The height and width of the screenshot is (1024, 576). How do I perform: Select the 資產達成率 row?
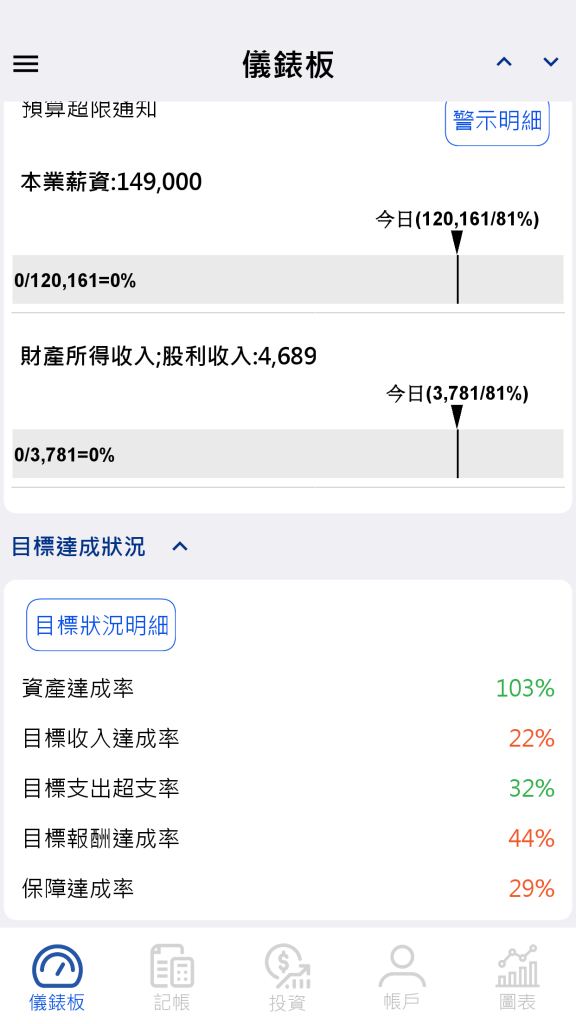click(288, 688)
